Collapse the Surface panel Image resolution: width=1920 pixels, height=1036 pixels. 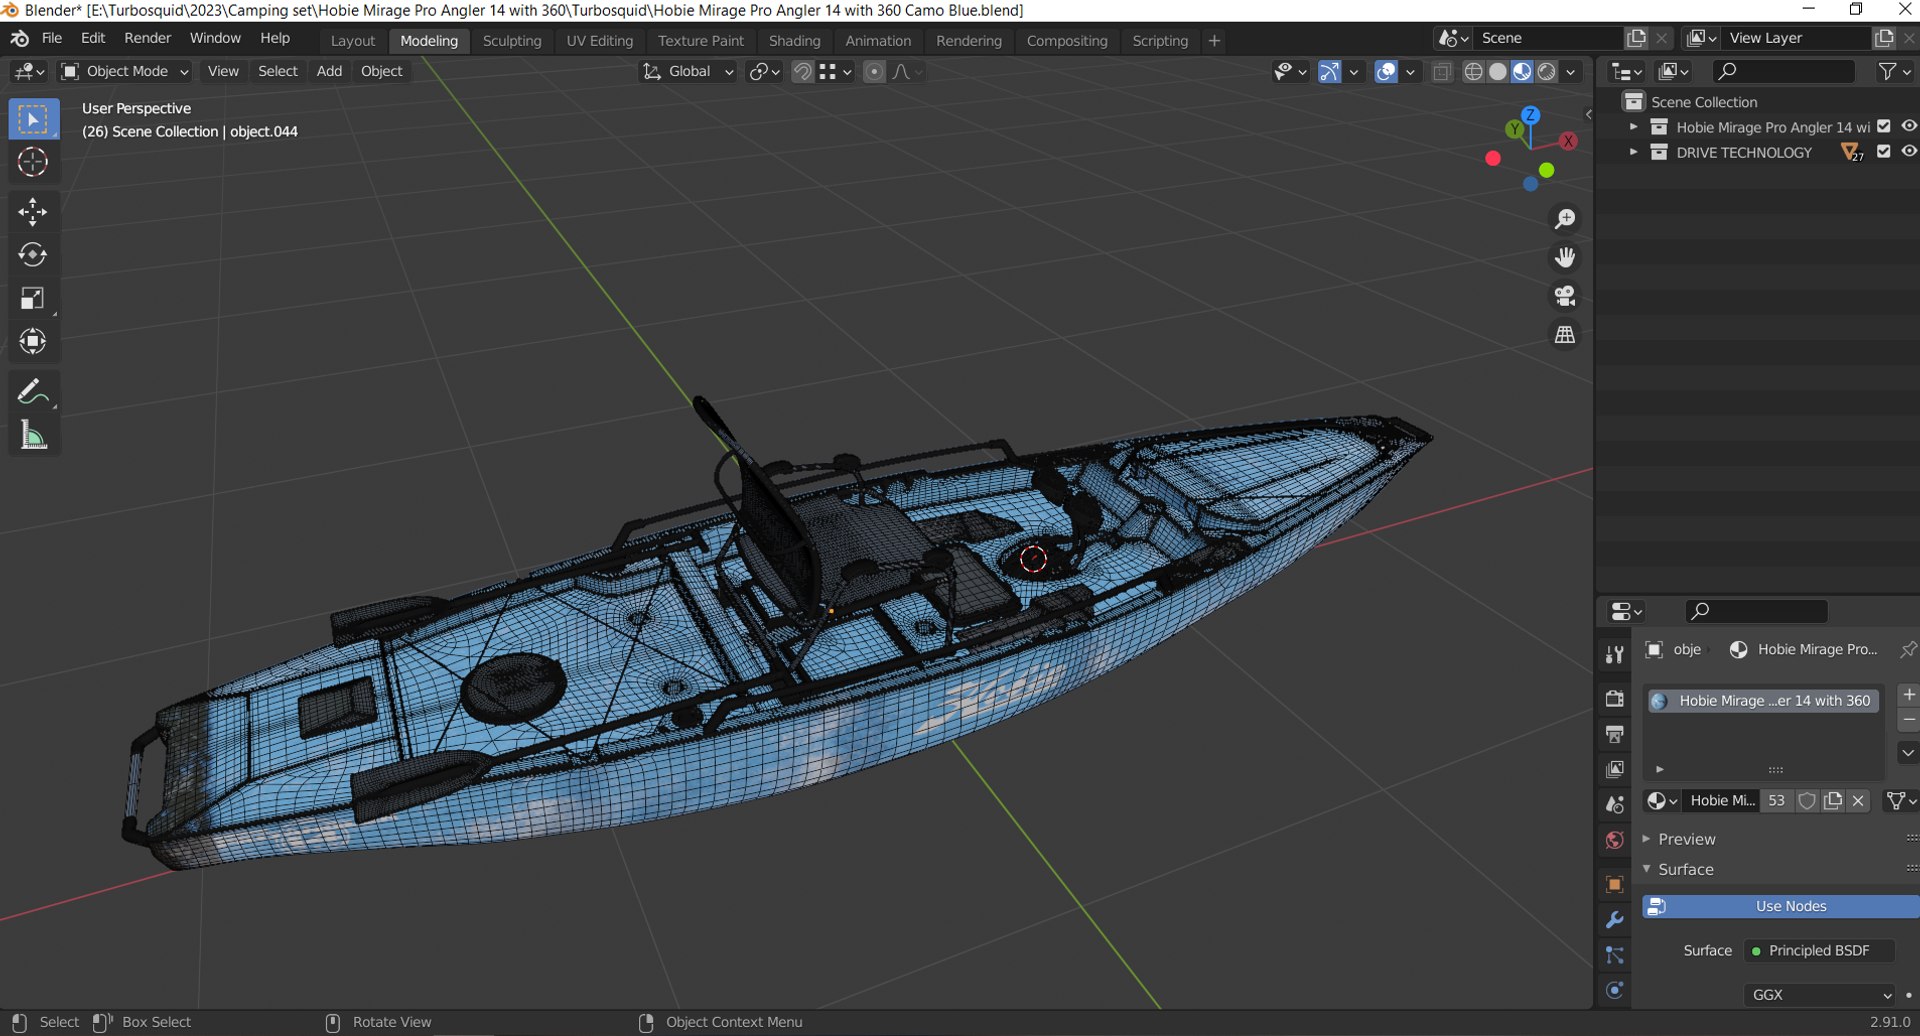click(x=1686, y=869)
